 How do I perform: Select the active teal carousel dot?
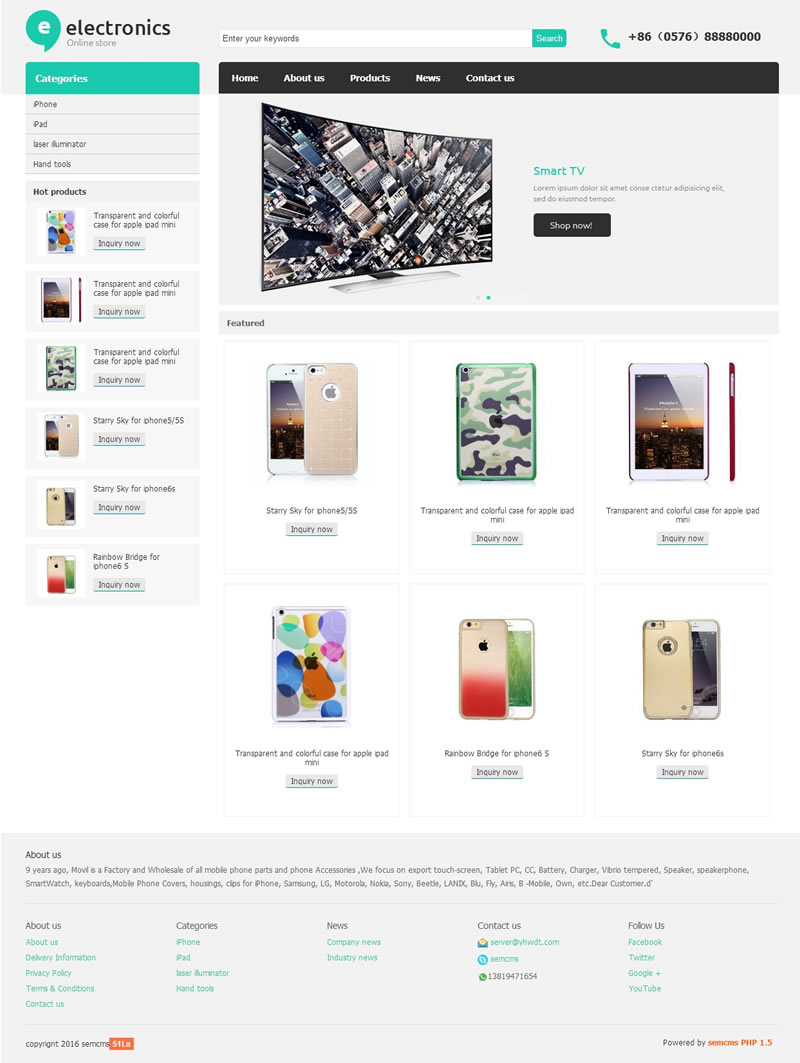(489, 298)
